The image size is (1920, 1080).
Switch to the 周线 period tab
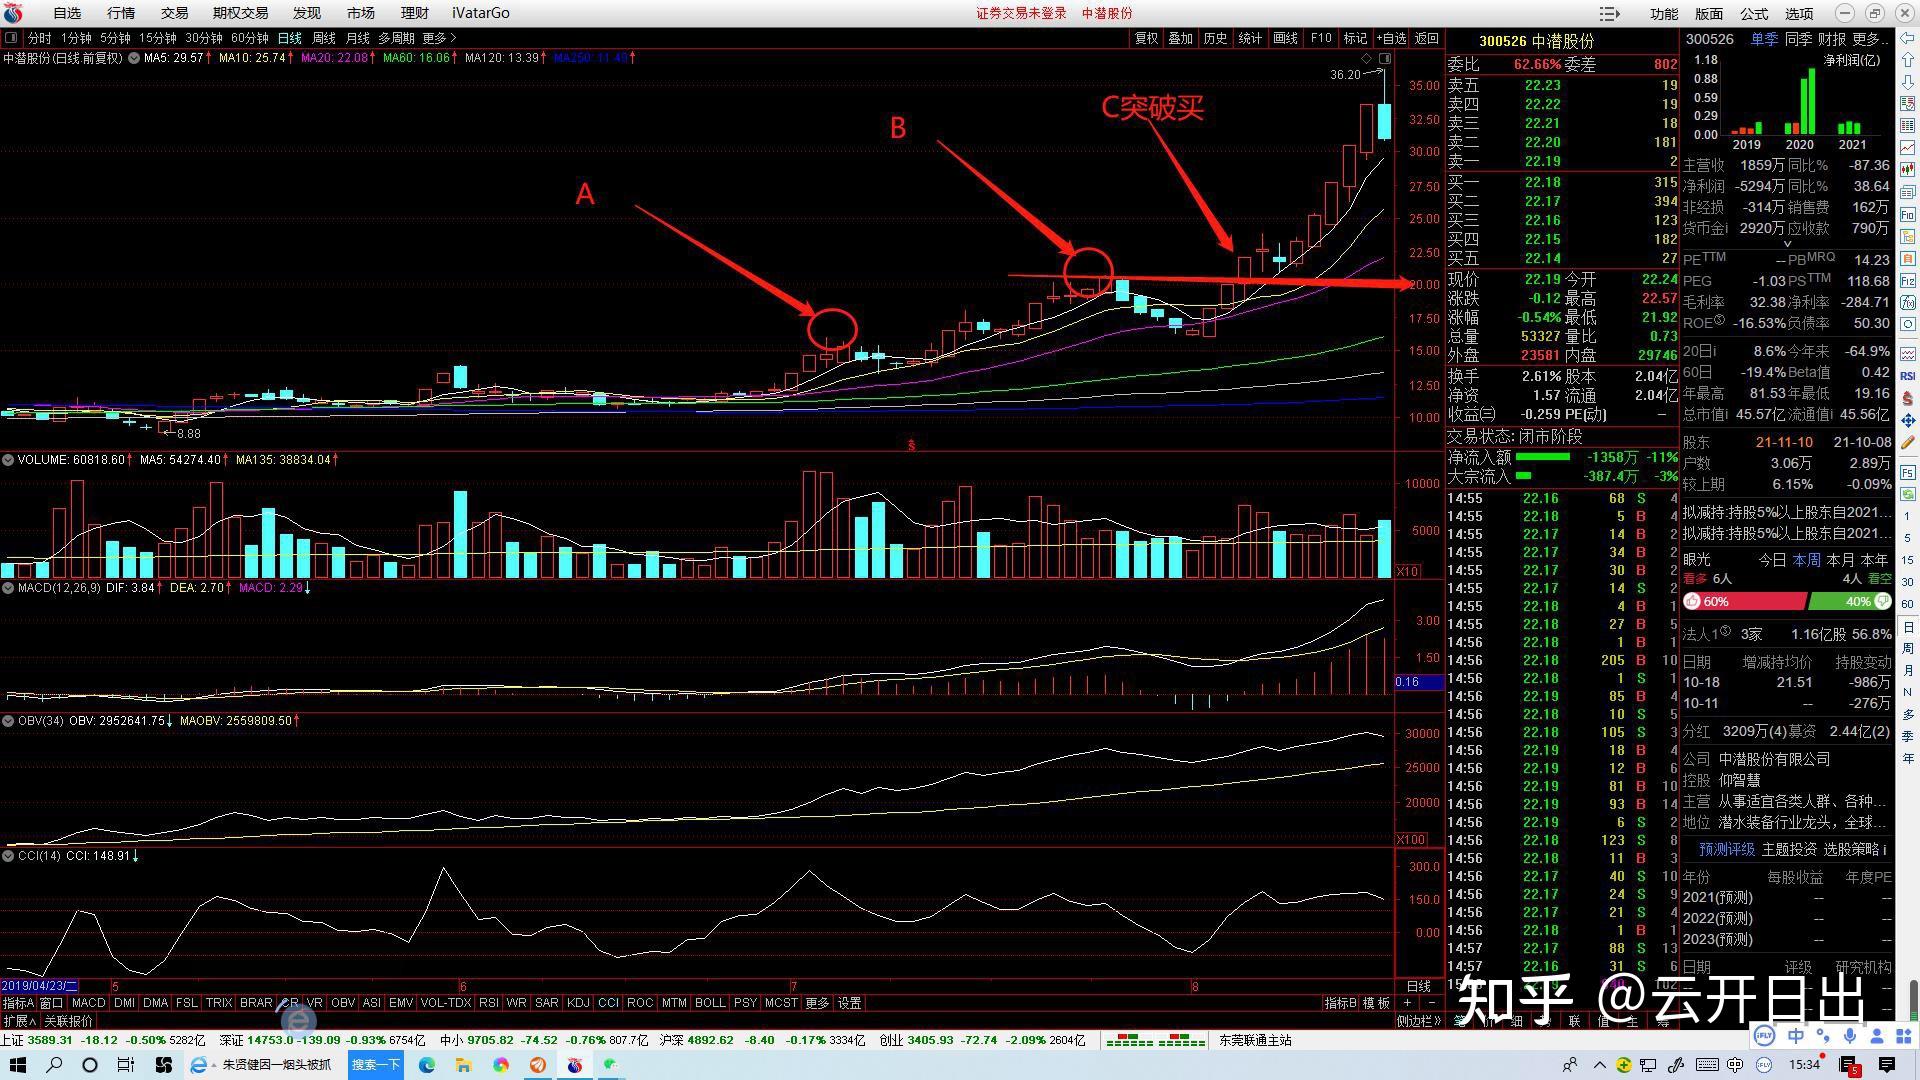(324, 38)
